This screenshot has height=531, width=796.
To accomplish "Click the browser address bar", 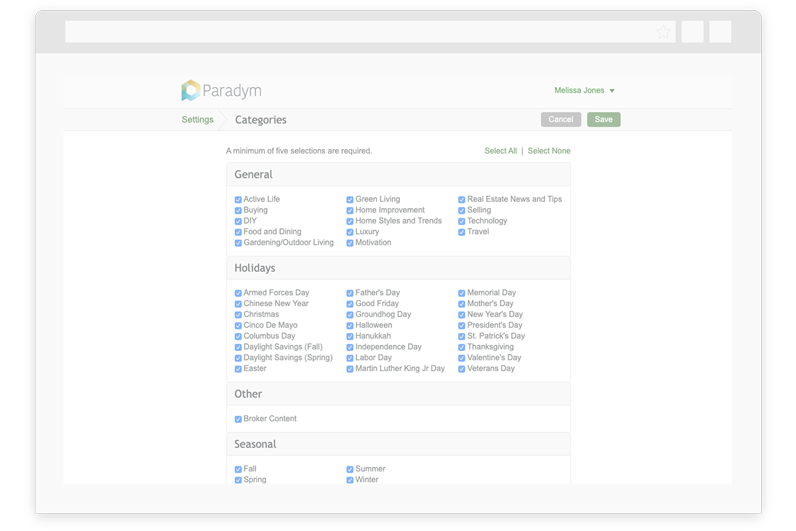I will 370,32.
